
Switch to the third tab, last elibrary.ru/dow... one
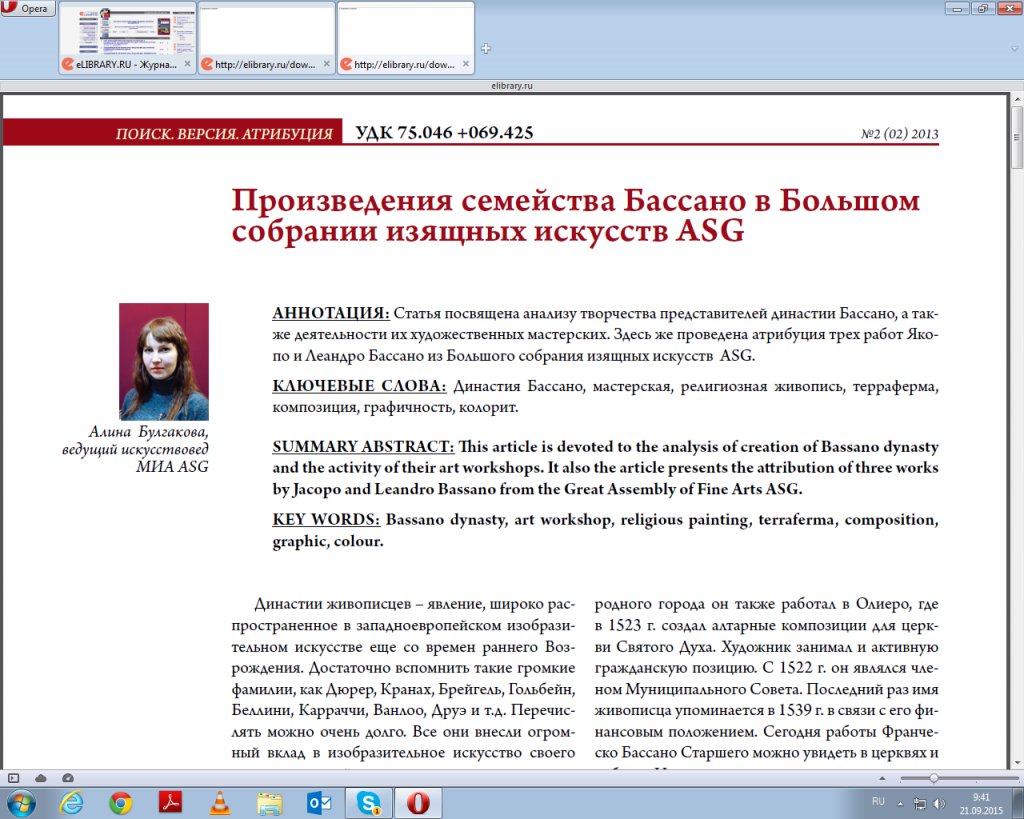click(406, 38)
